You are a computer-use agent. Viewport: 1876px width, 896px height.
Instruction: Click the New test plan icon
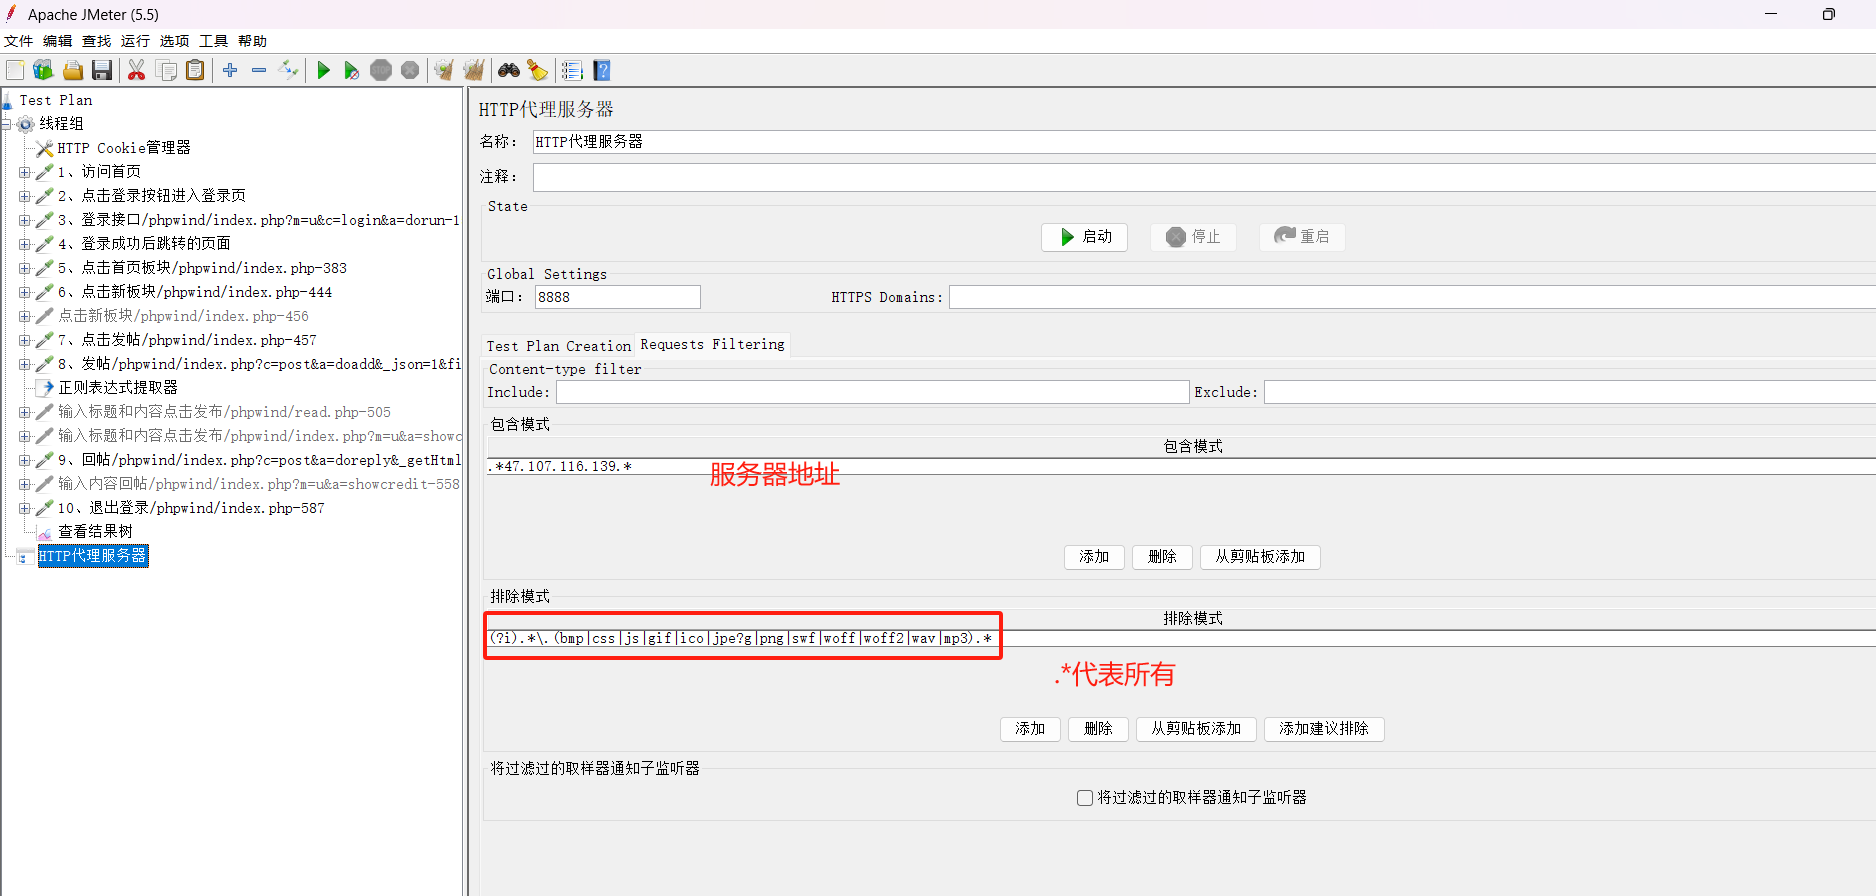coord(15,70)
